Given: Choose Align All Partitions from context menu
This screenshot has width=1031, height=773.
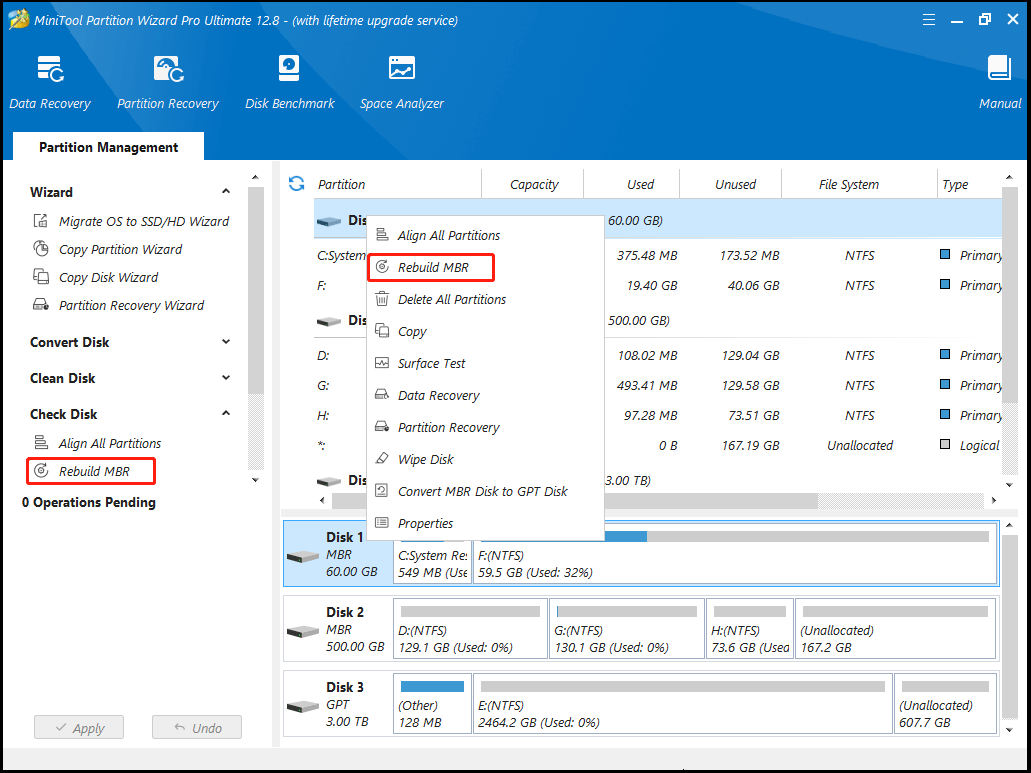Looking at the screenshot, I should pyautogui.click(x=485, y=235).
